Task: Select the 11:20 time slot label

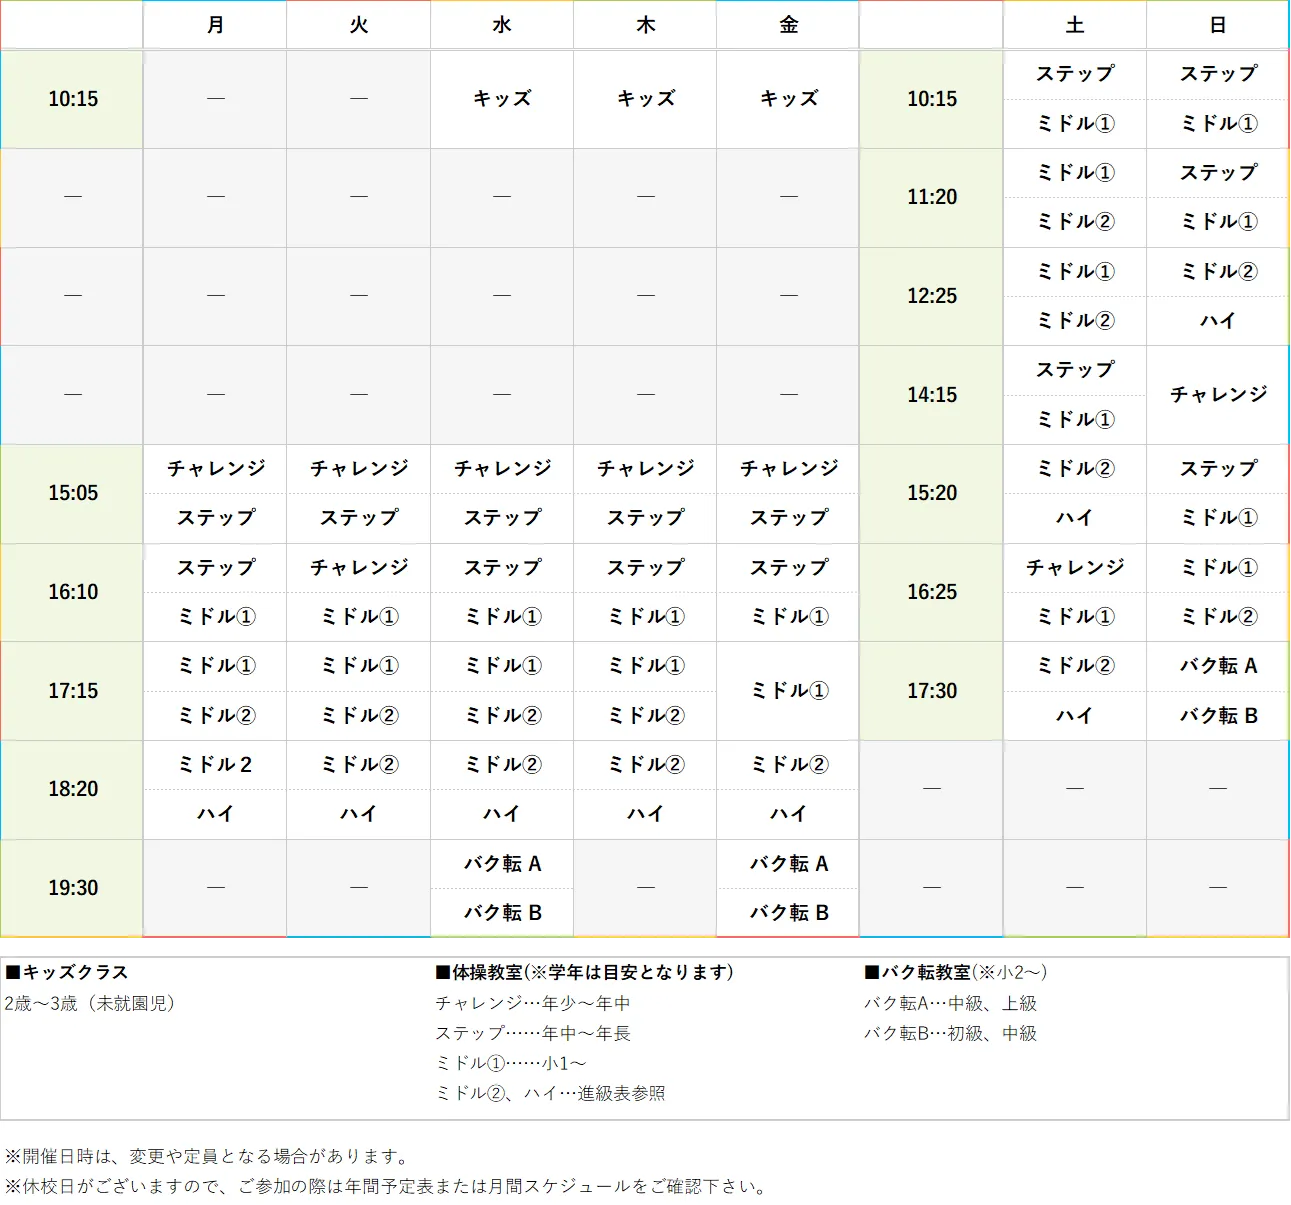Action: click(930, 197)
